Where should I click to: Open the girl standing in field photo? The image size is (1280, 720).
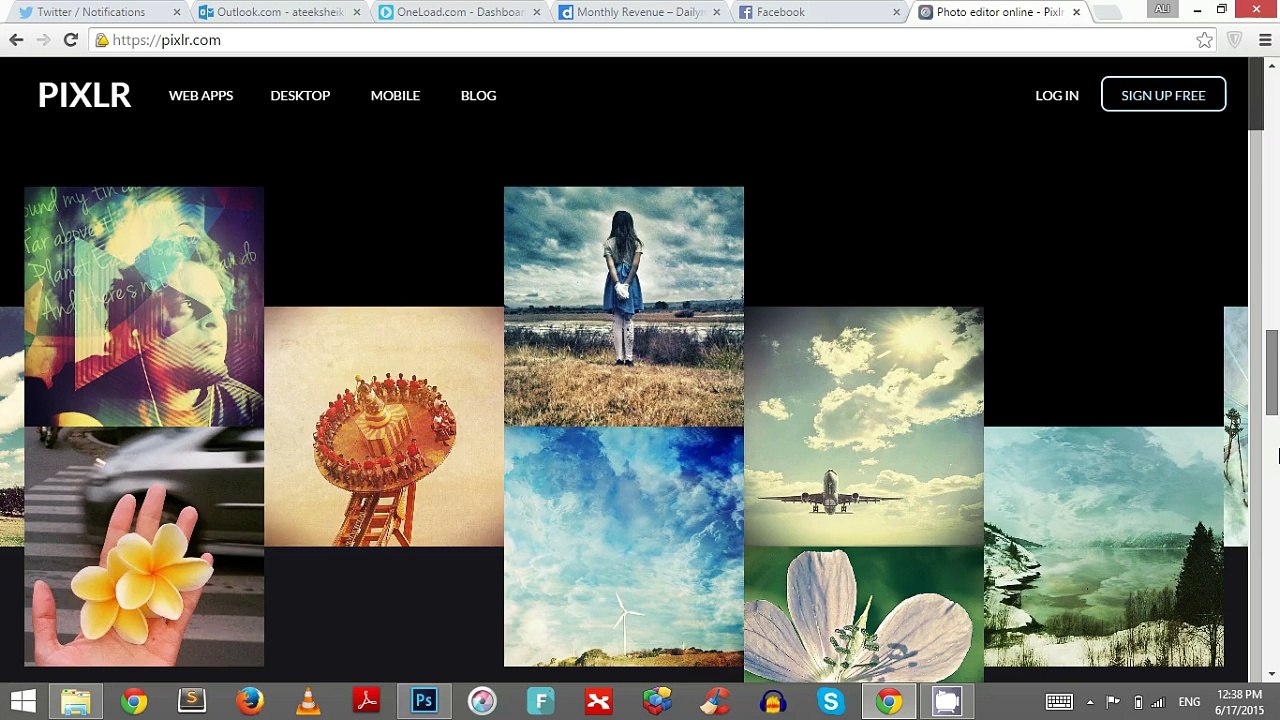tap(624, 306)
